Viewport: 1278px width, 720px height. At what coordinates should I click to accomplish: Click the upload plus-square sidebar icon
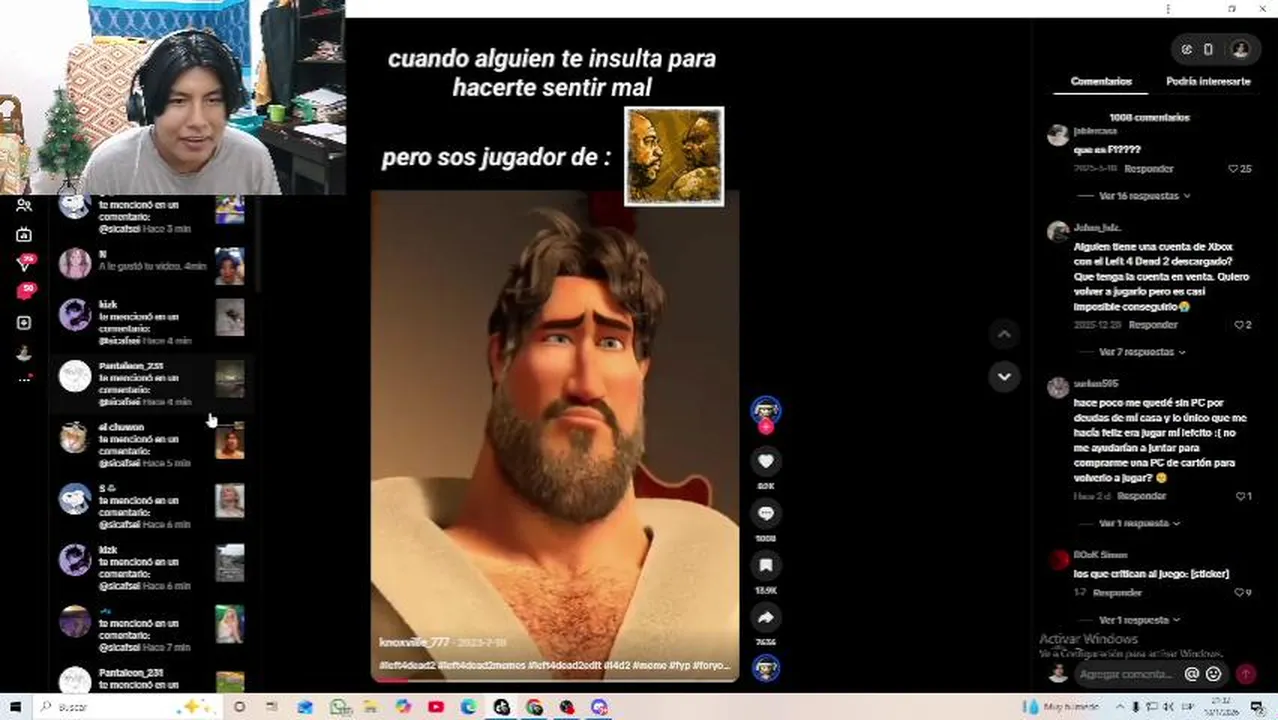pyautogui.click(x=24, y=323)
